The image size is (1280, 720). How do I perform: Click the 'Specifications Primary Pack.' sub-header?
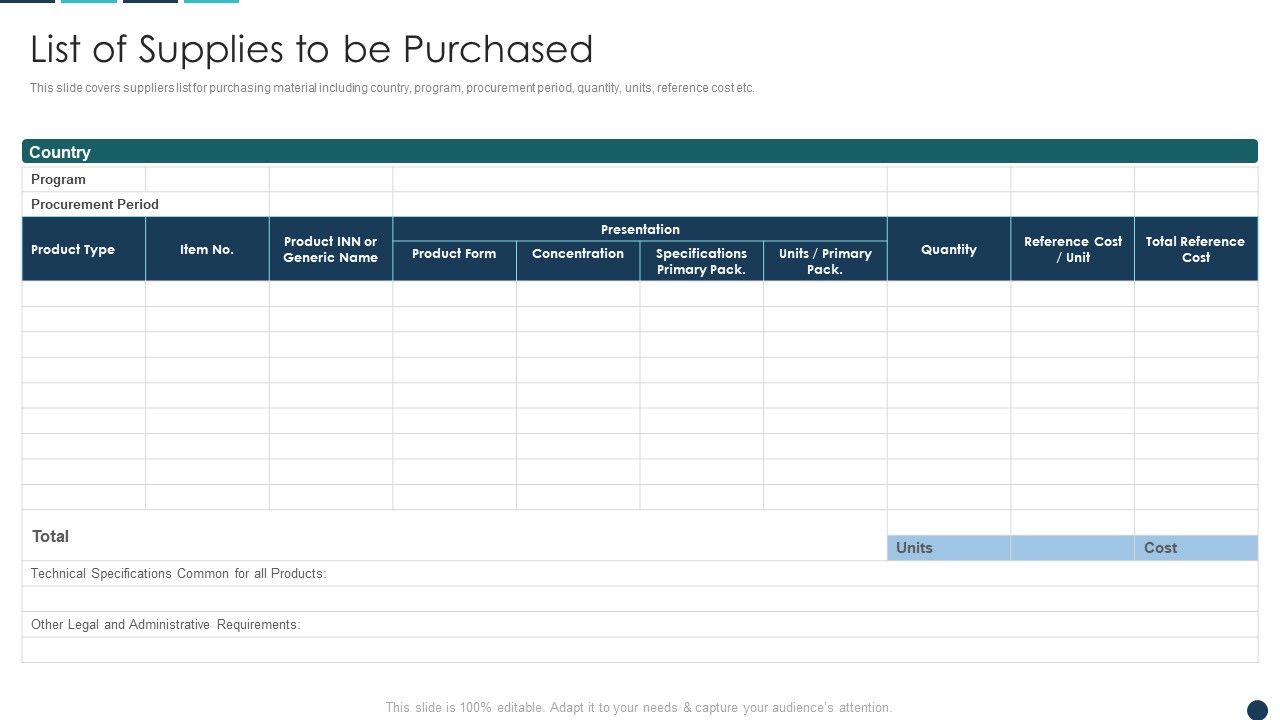click(701, 261)
